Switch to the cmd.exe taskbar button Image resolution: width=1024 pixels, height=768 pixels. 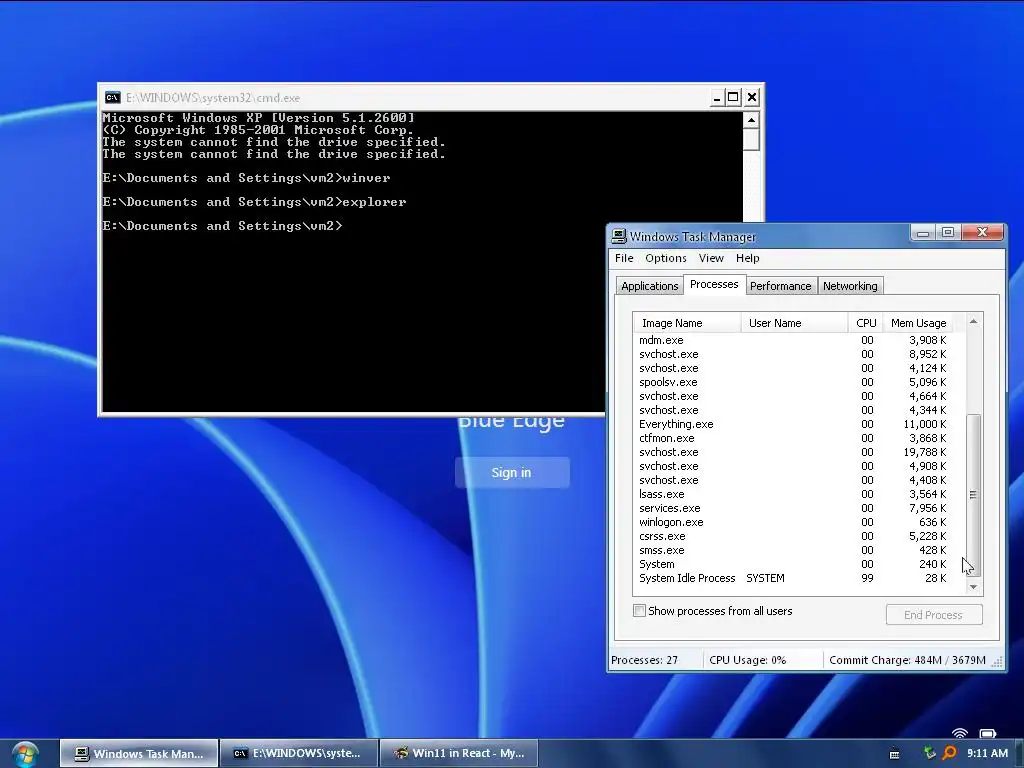click(x=299, y=753)
